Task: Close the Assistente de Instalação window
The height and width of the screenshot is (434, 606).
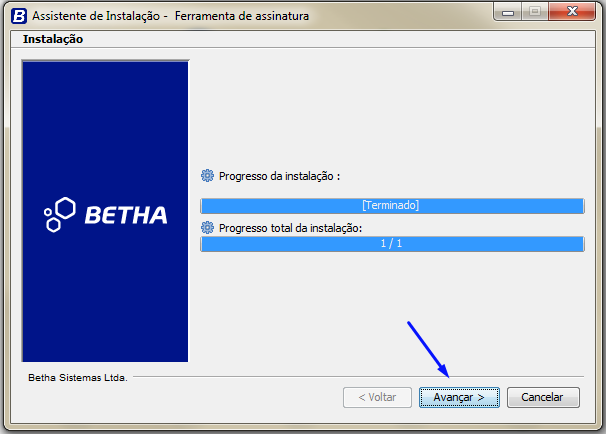Action: click(x=572, y=12)
